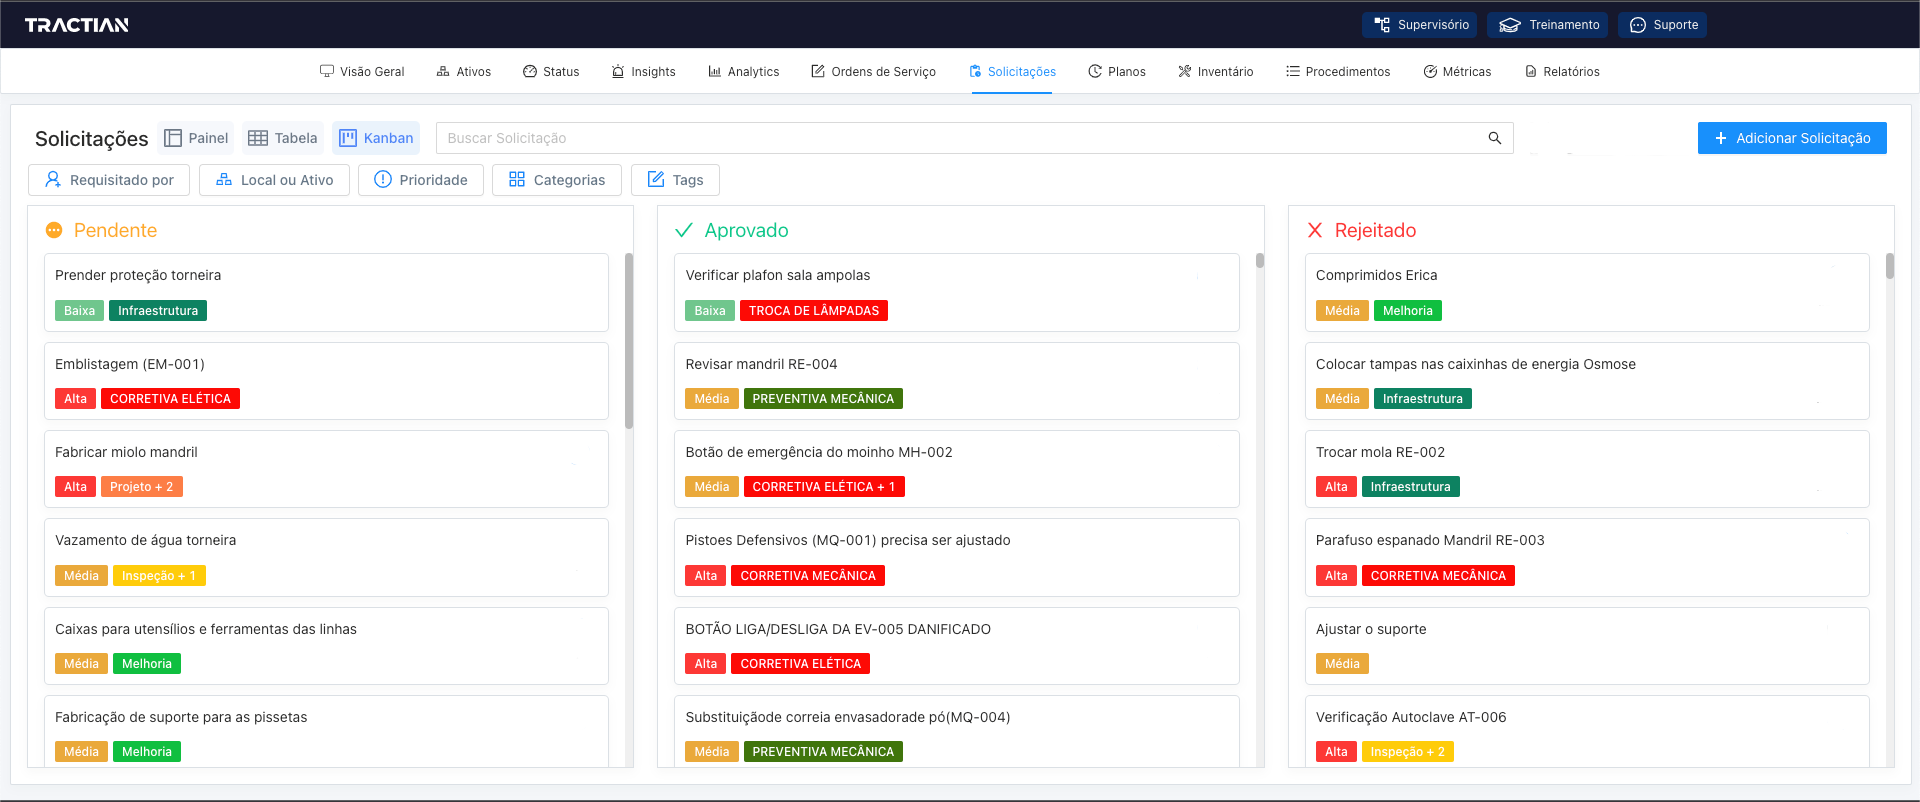Open the Suporte chat button
Screen dimensions: 1920x802
tap(1662, 25)
